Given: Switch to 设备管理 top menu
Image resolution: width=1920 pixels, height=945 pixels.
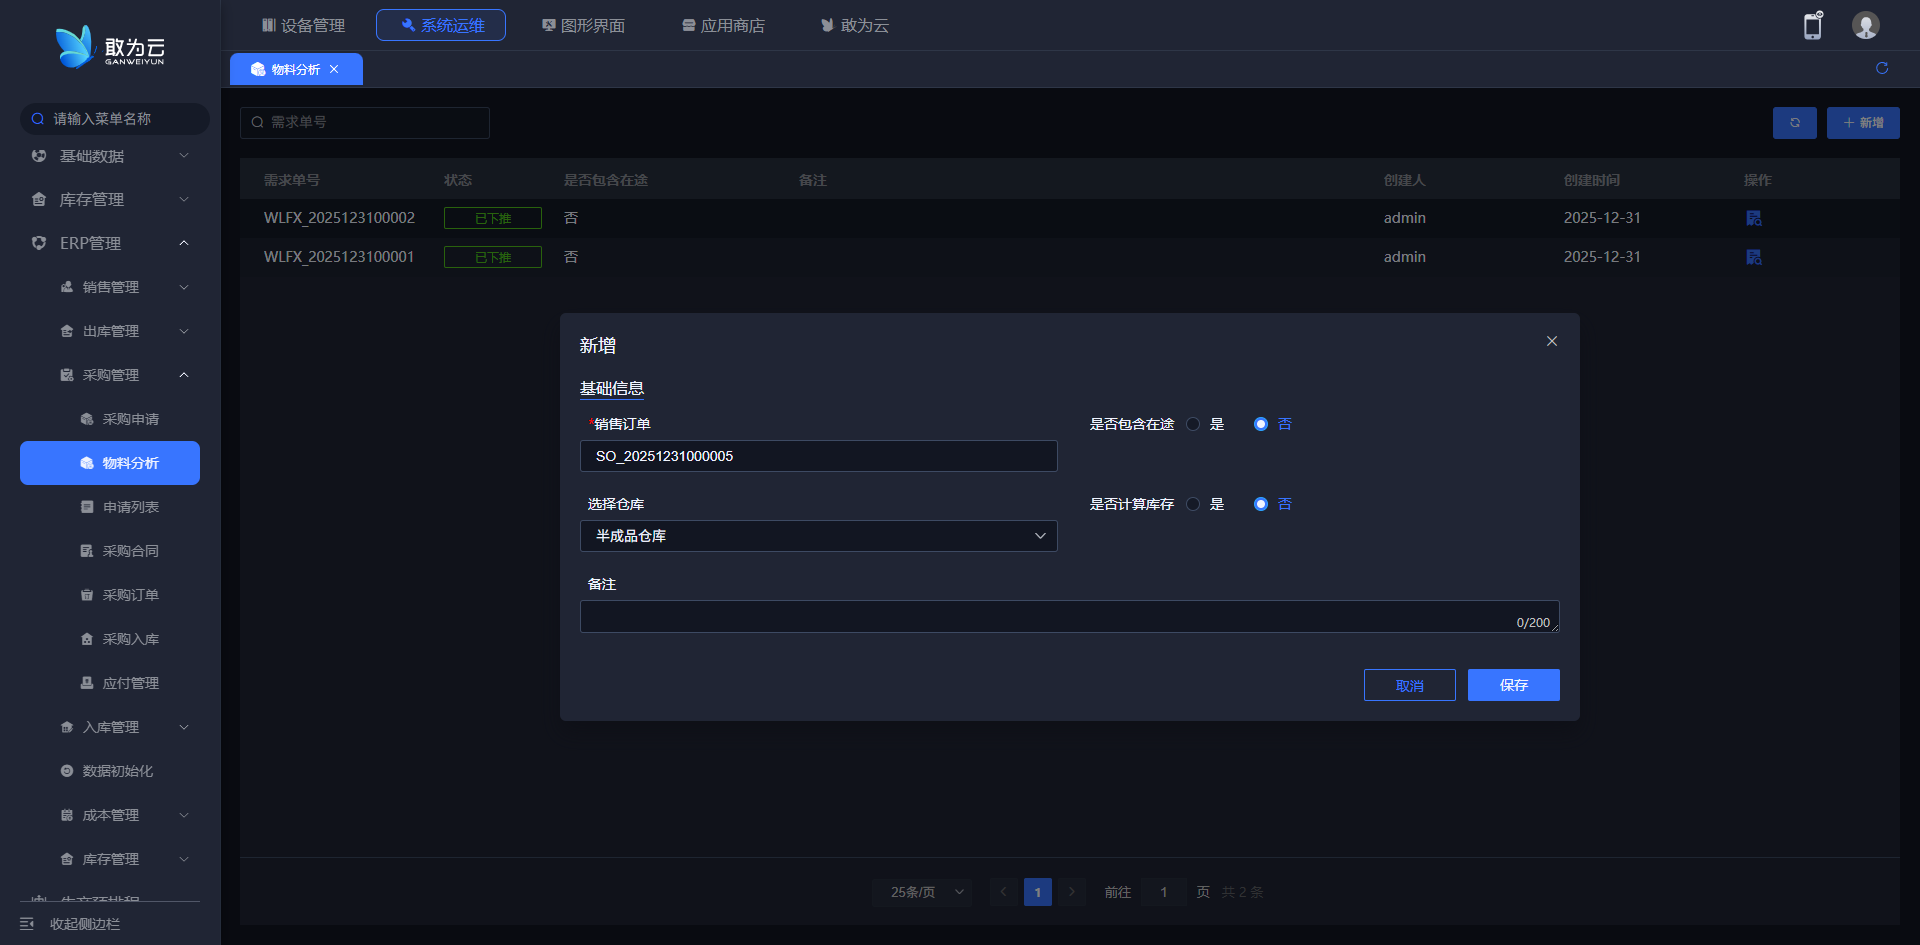Looking at the screenshot, I should coord(303,25).
